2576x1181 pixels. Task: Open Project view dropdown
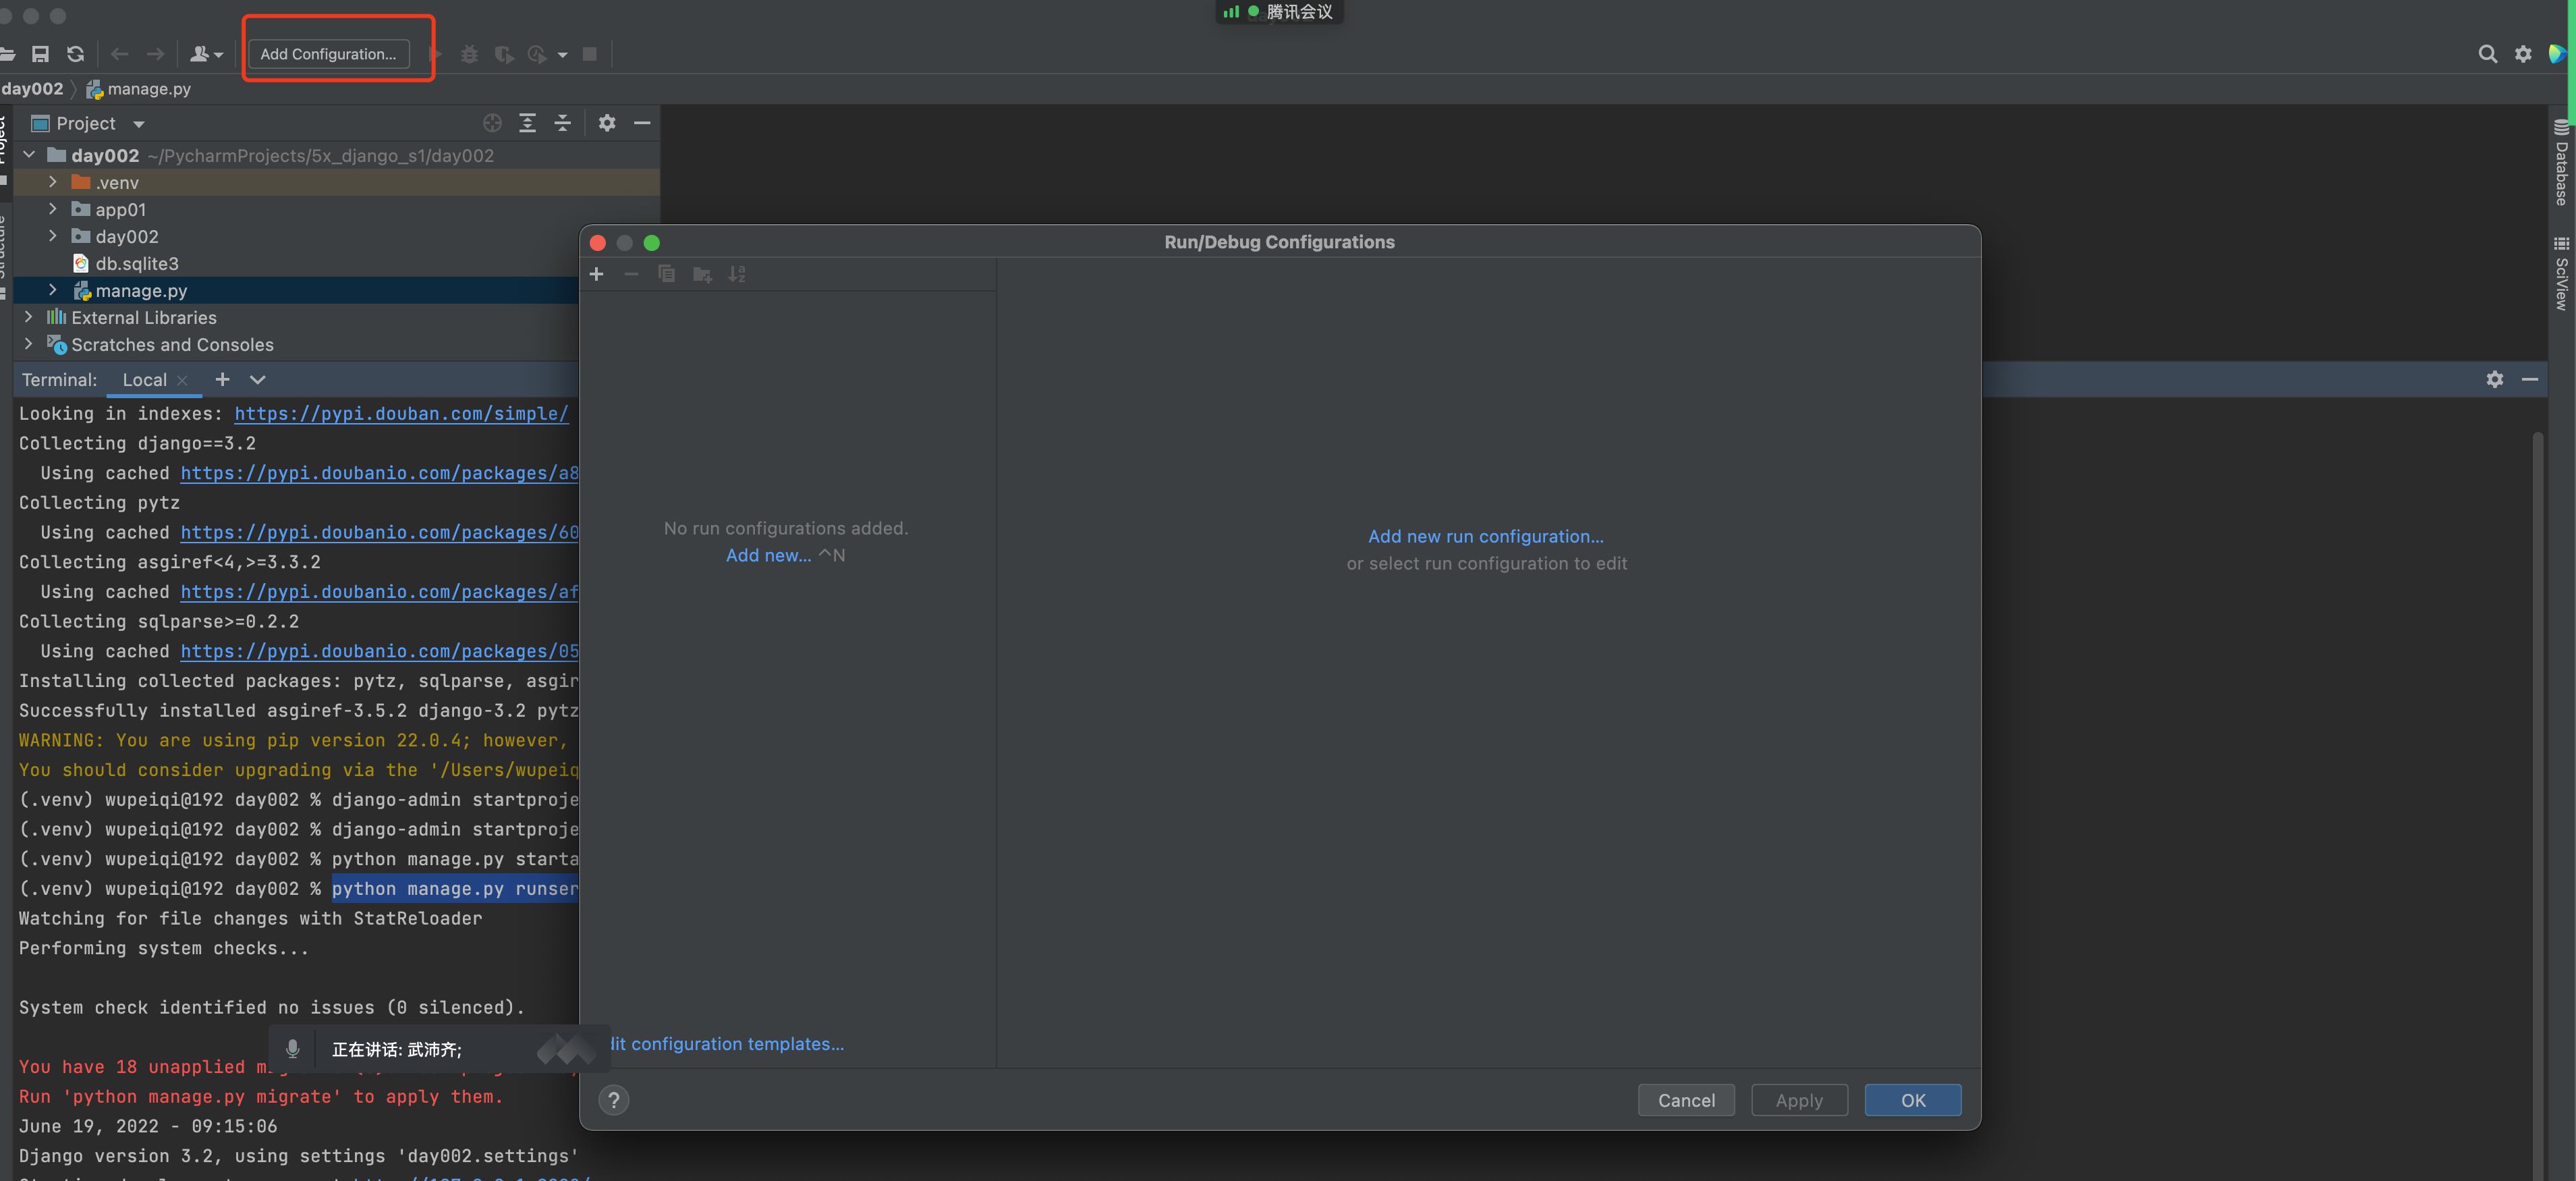coord(139,124)
